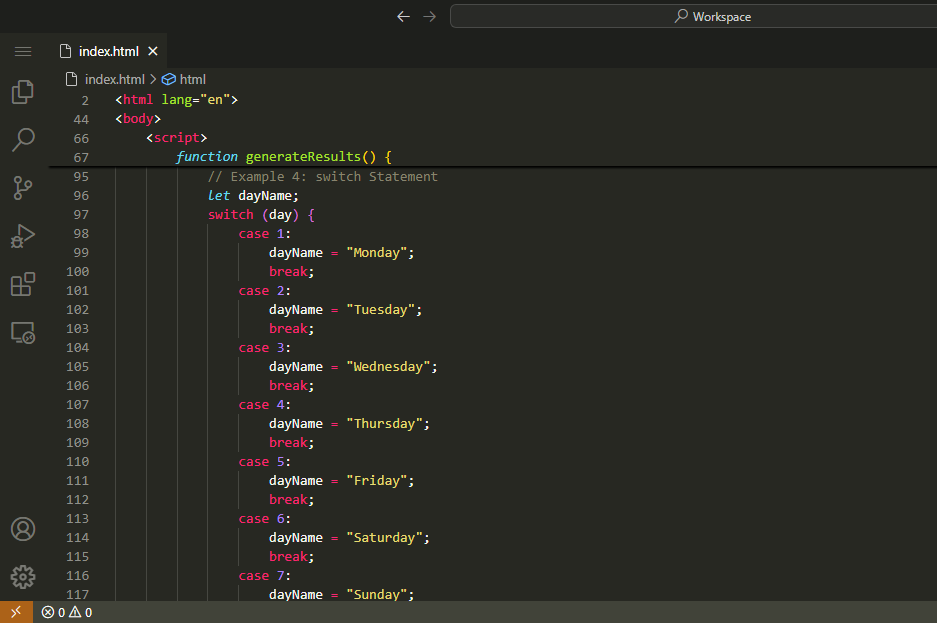This screenshot has height=623, width=937.
Task: Click the Go Forward arrow
Action: [430, 16]
